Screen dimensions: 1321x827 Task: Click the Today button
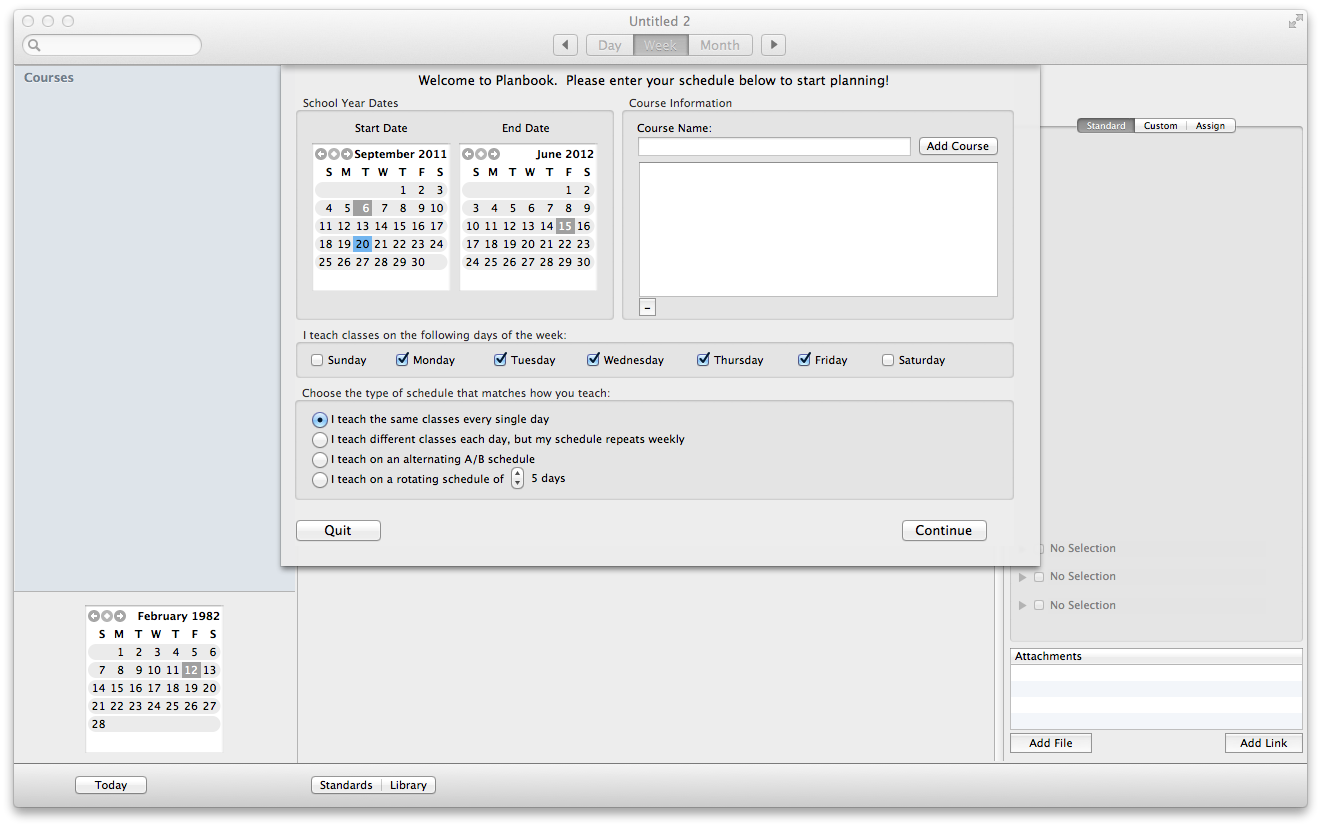[111, 786]
